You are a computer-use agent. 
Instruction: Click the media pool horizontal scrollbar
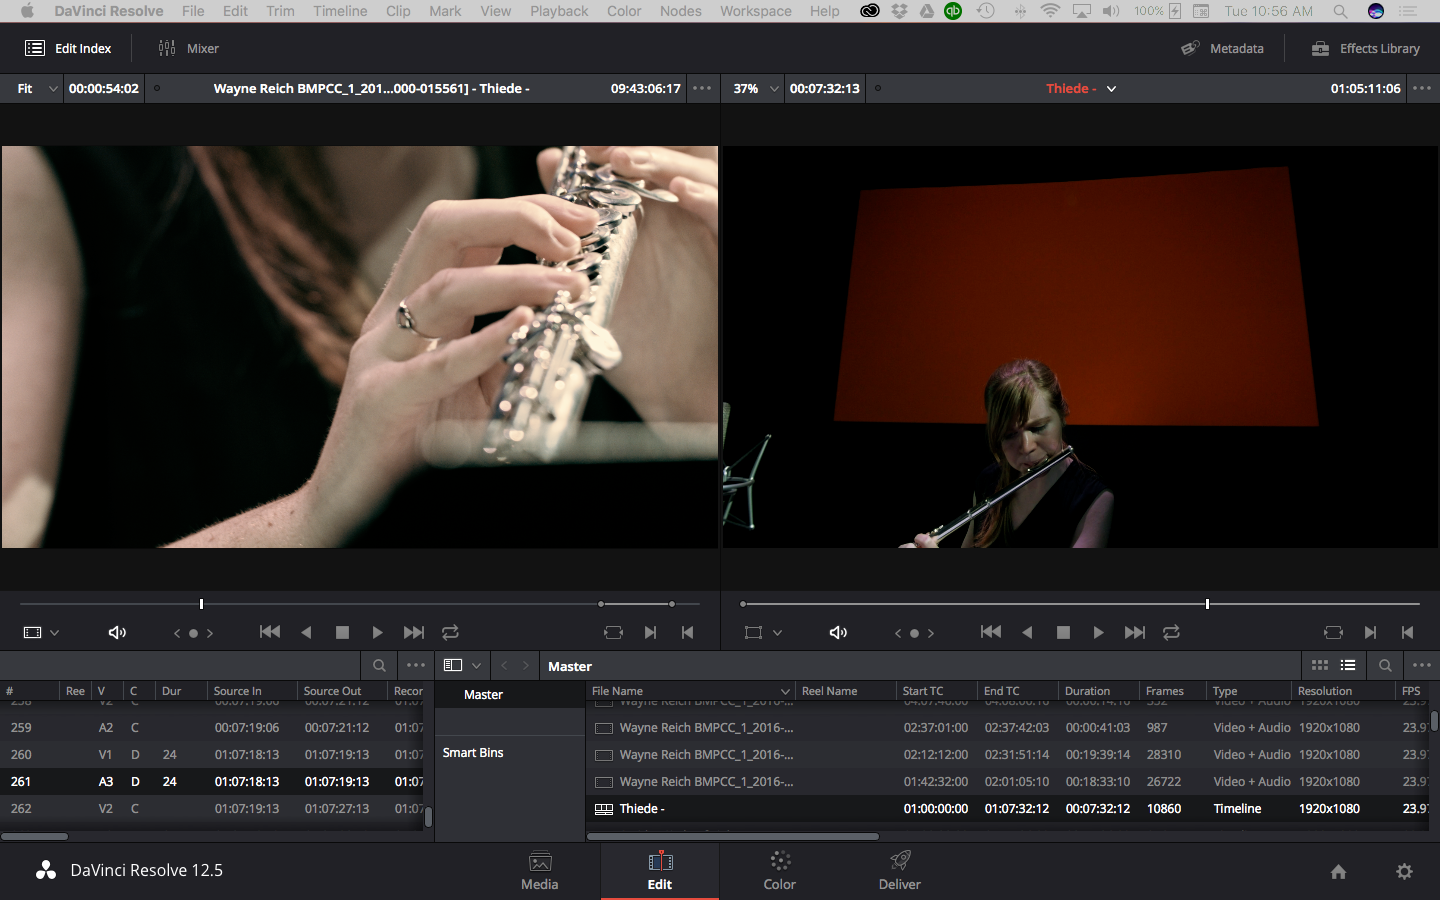tap(734, 836)
